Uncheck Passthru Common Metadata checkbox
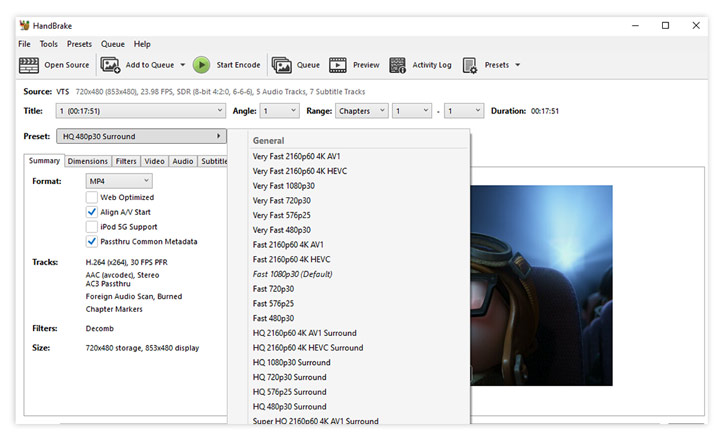 pyautogui.click(x=91, y=241)
